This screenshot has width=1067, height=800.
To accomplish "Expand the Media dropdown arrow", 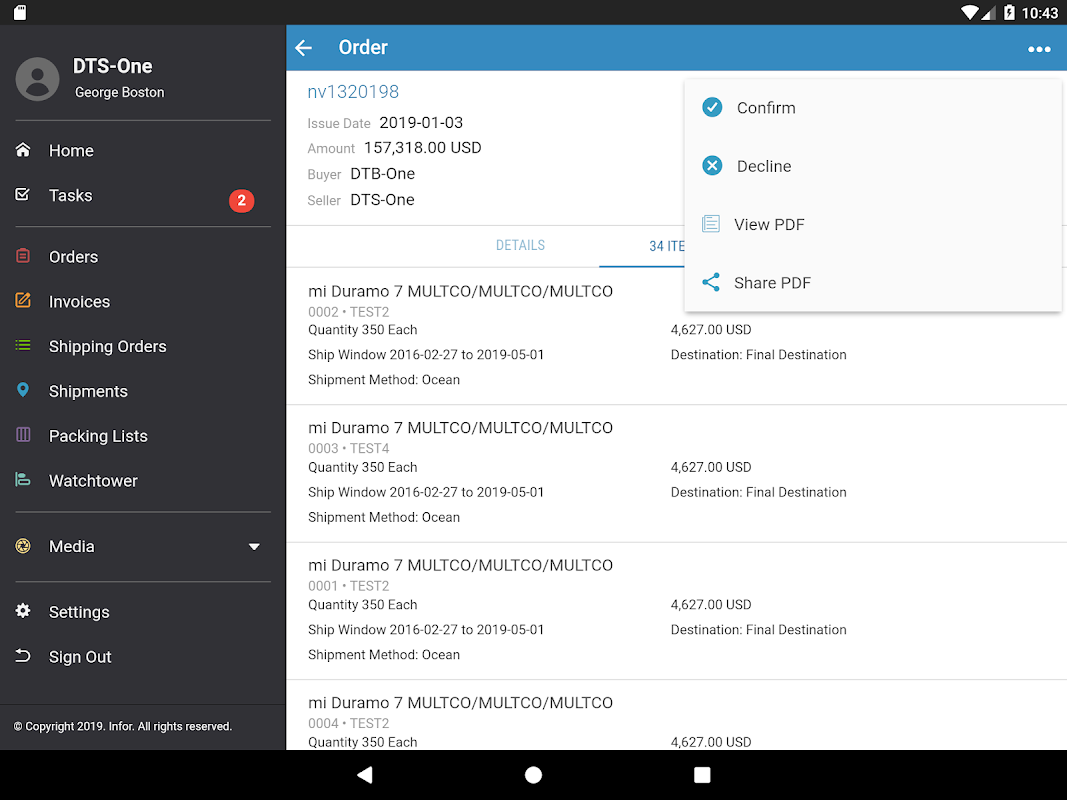I will [254, 547].
